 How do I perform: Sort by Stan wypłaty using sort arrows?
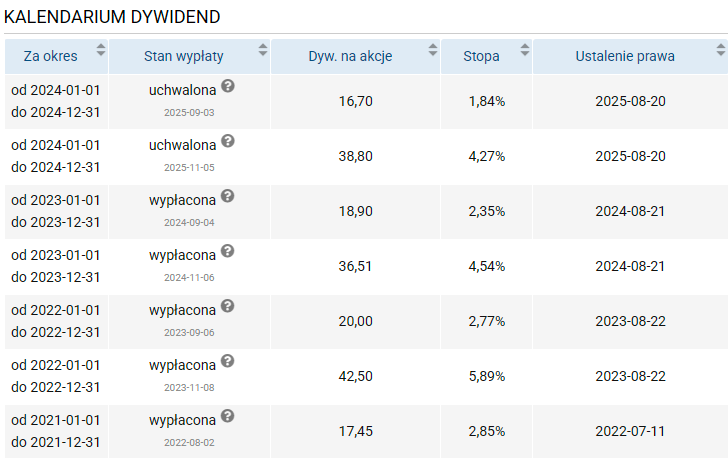[x=263, y=50]
